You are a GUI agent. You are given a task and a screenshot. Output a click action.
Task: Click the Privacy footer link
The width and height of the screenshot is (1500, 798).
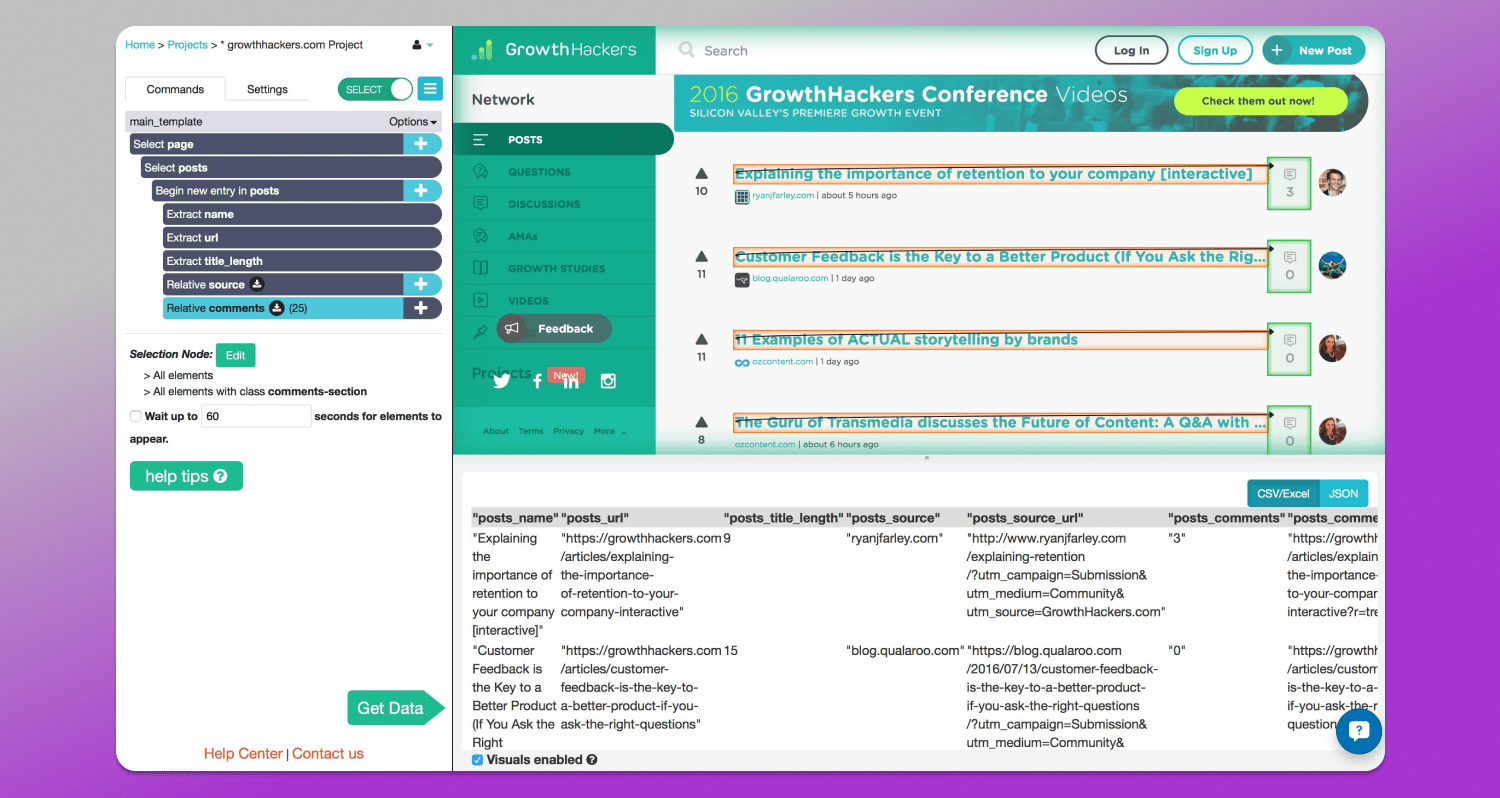point(568,431)
